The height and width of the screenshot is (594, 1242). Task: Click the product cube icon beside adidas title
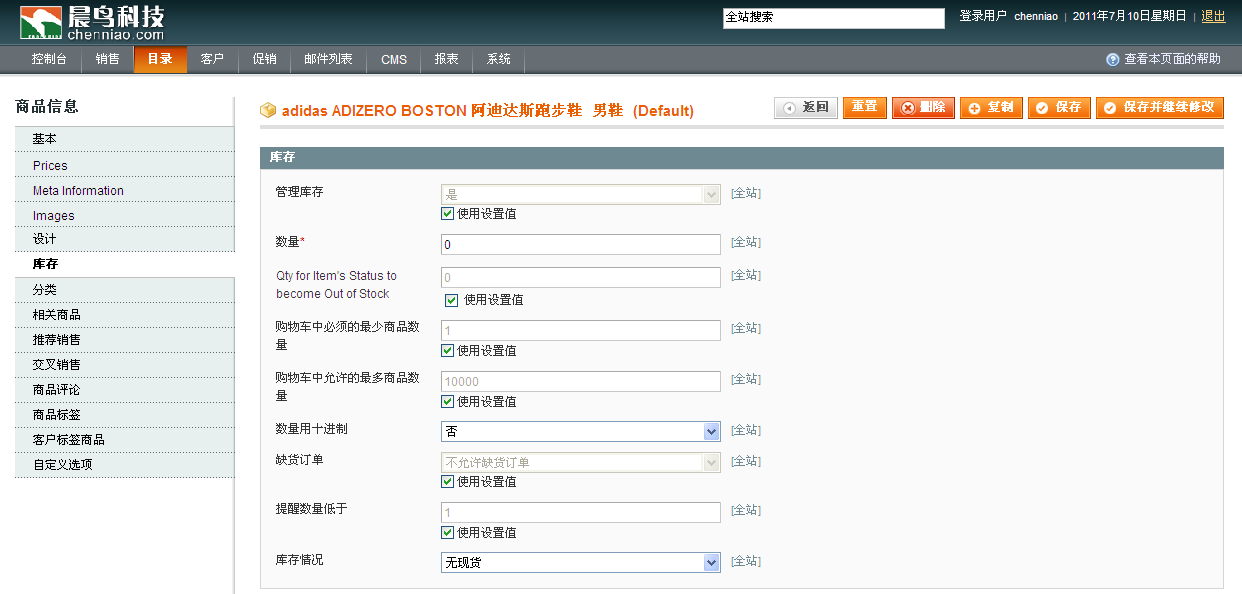(268, 111)
